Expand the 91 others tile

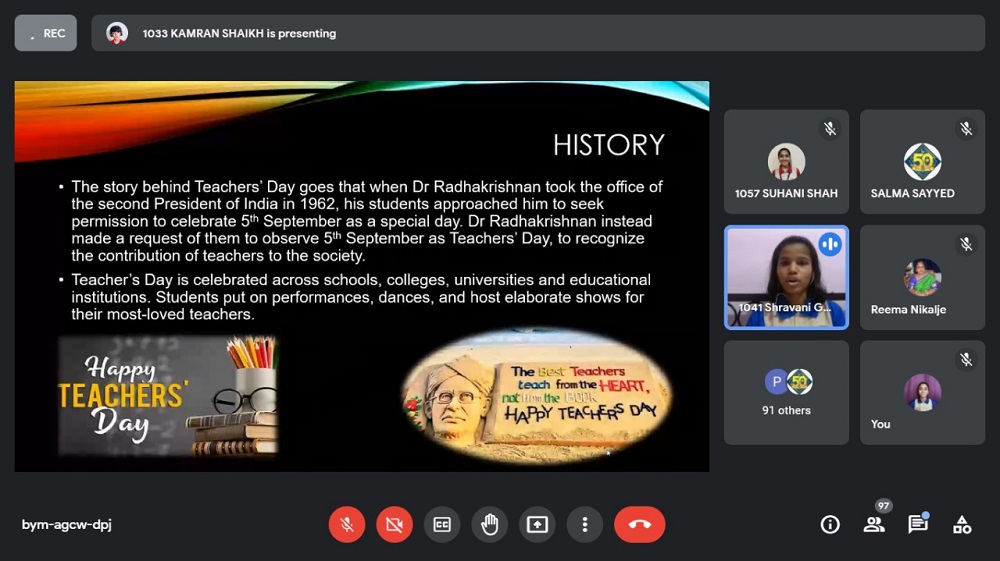[x=786, y=392]
